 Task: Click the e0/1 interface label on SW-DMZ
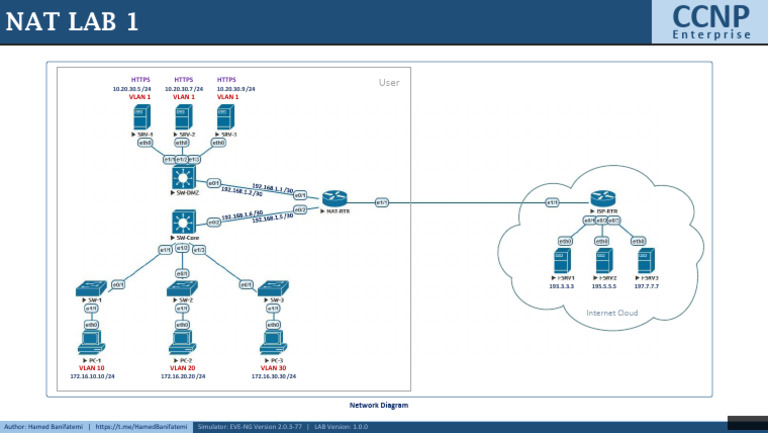coord(214,183)
